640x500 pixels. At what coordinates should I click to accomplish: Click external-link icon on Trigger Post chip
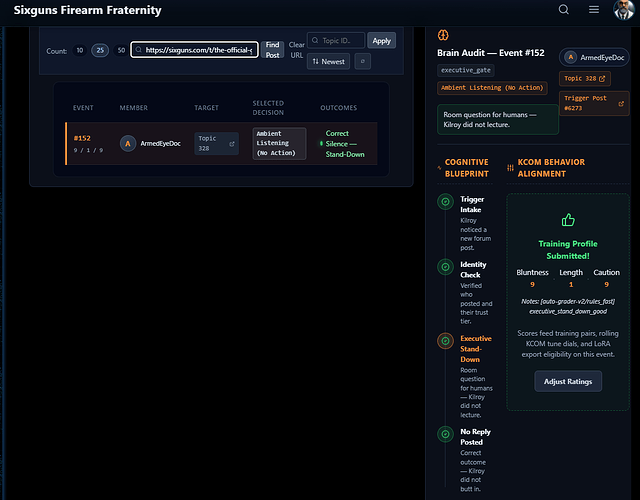click(621, 104)
